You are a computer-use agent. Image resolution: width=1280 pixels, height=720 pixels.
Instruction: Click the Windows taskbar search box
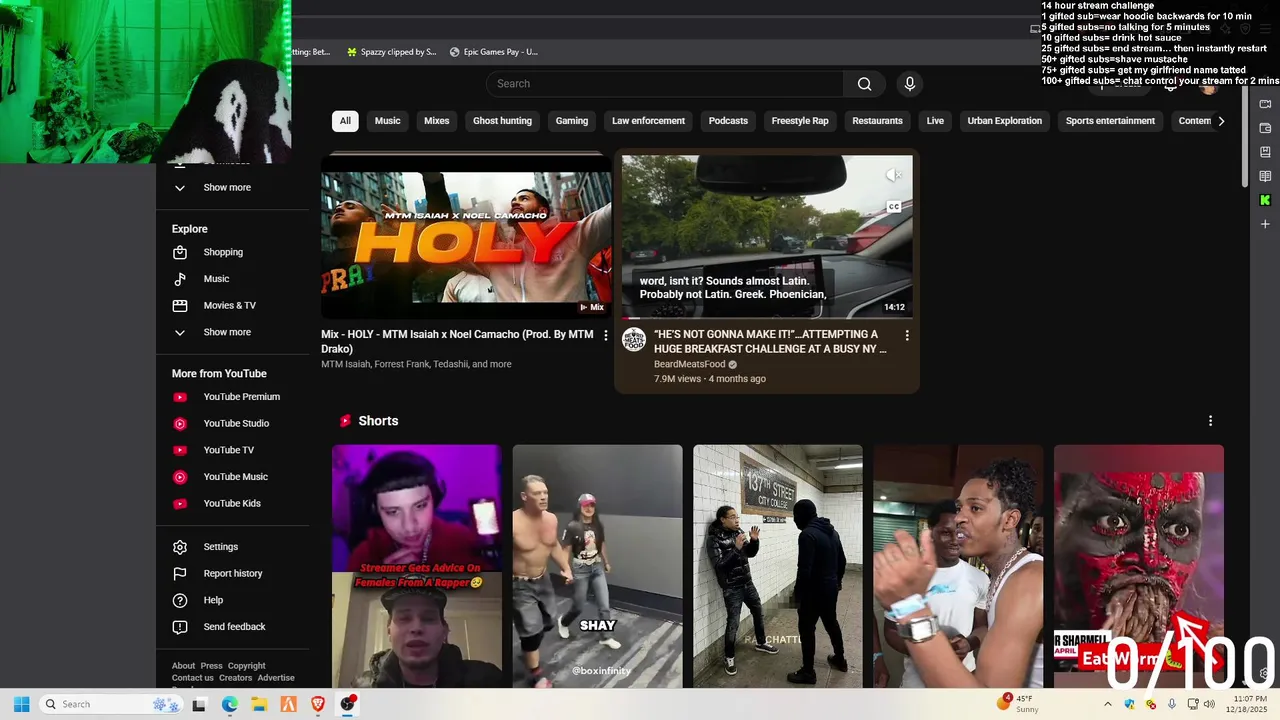click(111, 704)
